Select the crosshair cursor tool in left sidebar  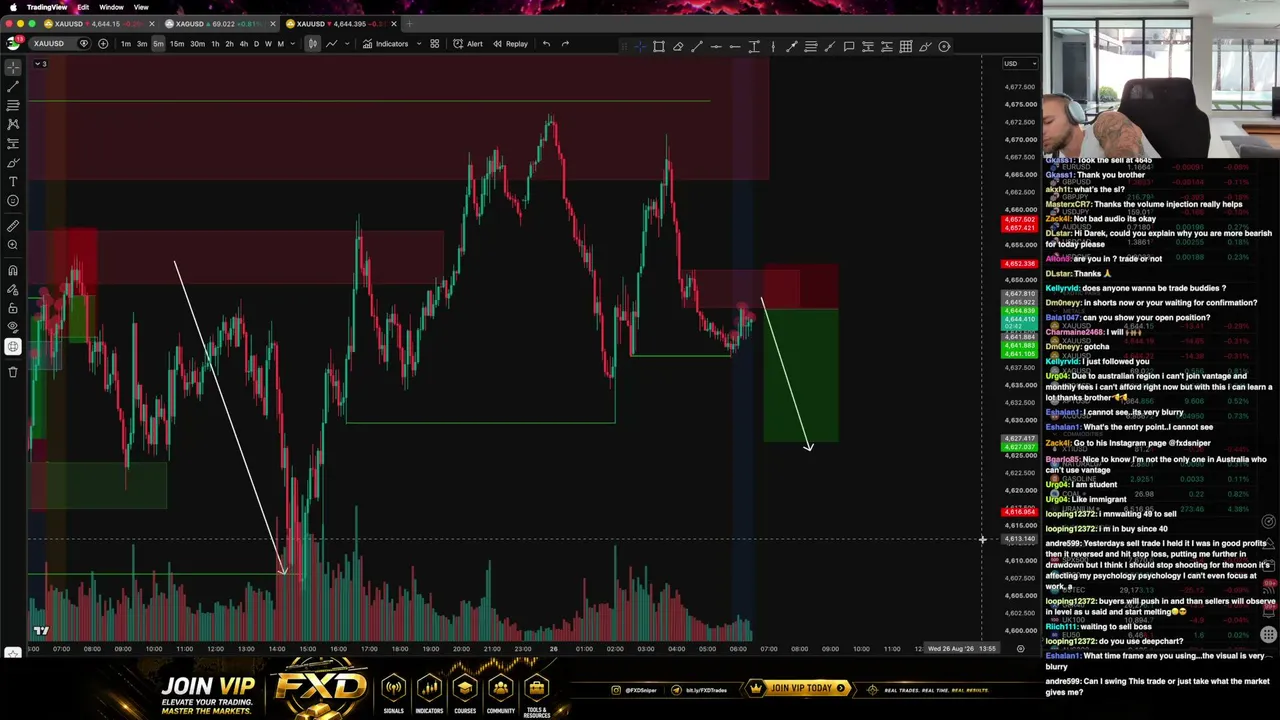click(x=13, y=67)
